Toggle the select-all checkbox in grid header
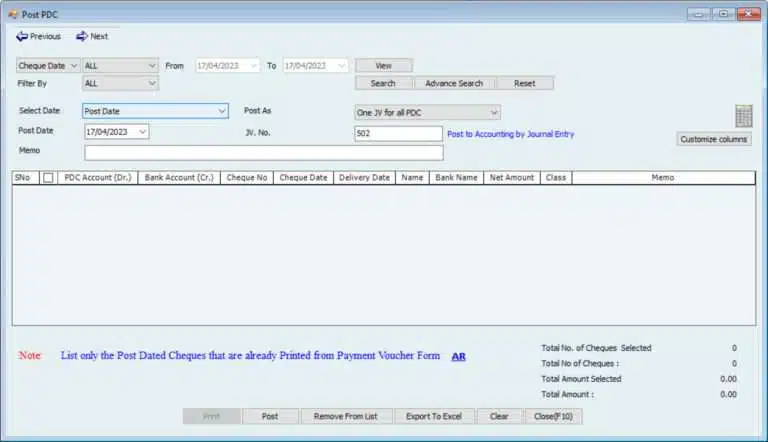Image resolution: width=768 pixels, height=442 pixels. coord(48,178)
